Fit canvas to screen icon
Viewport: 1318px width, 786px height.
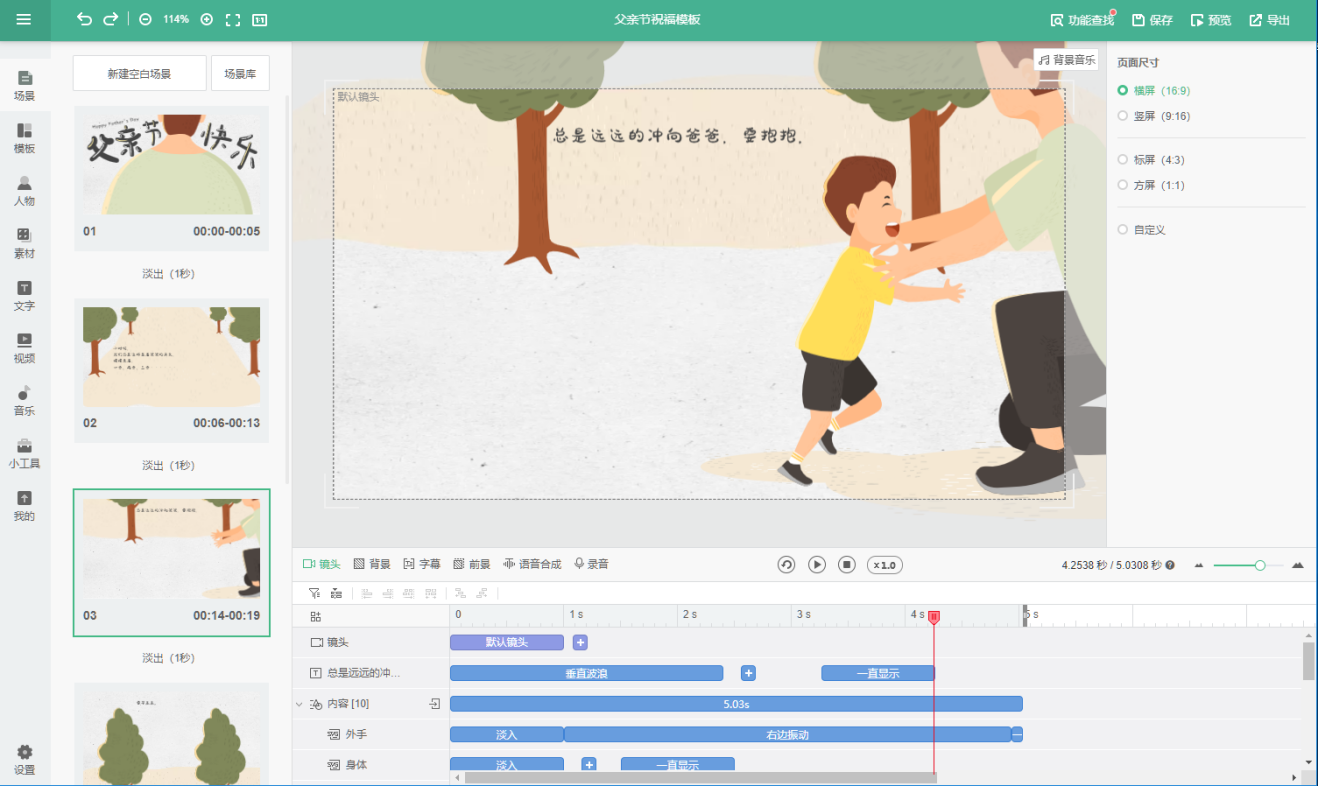(x=233, y=20)
